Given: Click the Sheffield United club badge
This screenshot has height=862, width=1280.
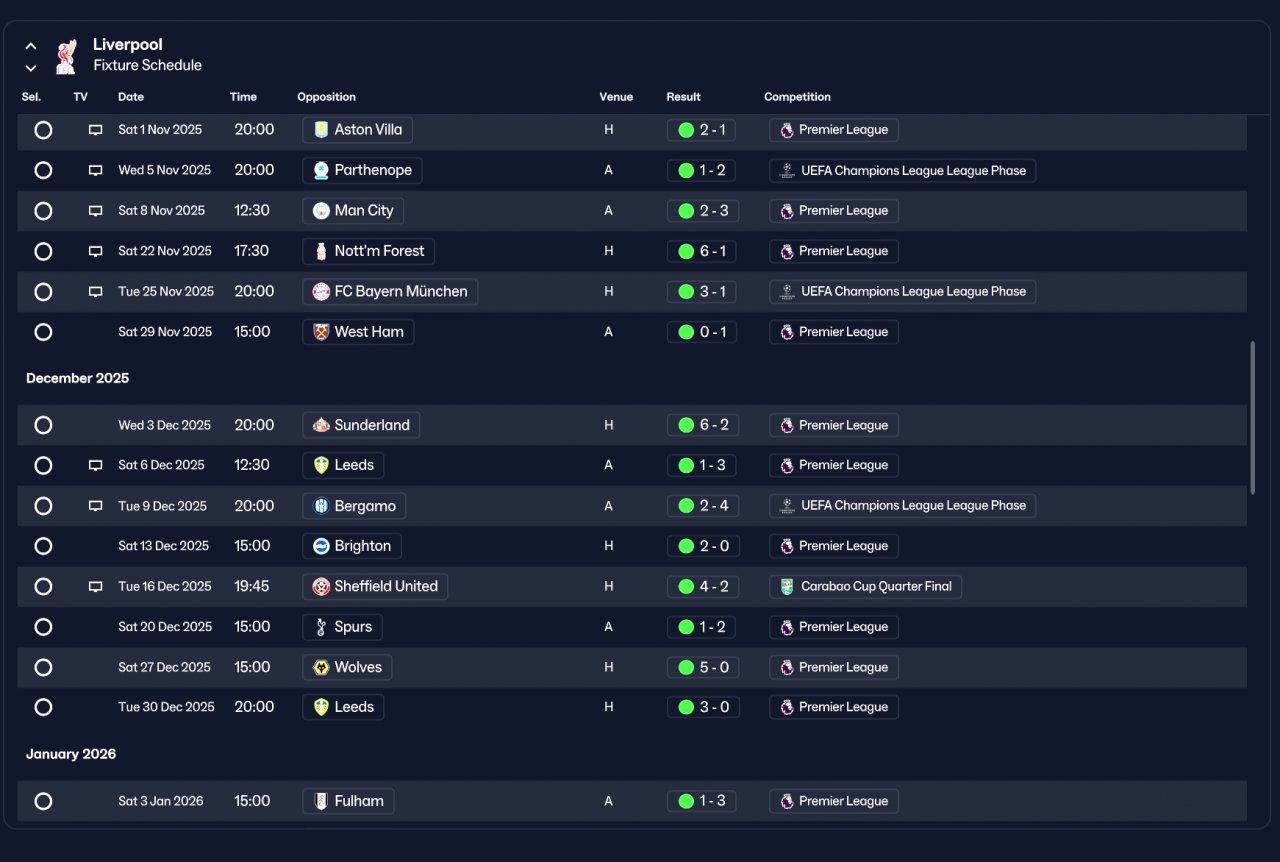Looking at the screenshot, I should [x=321, y=587].
